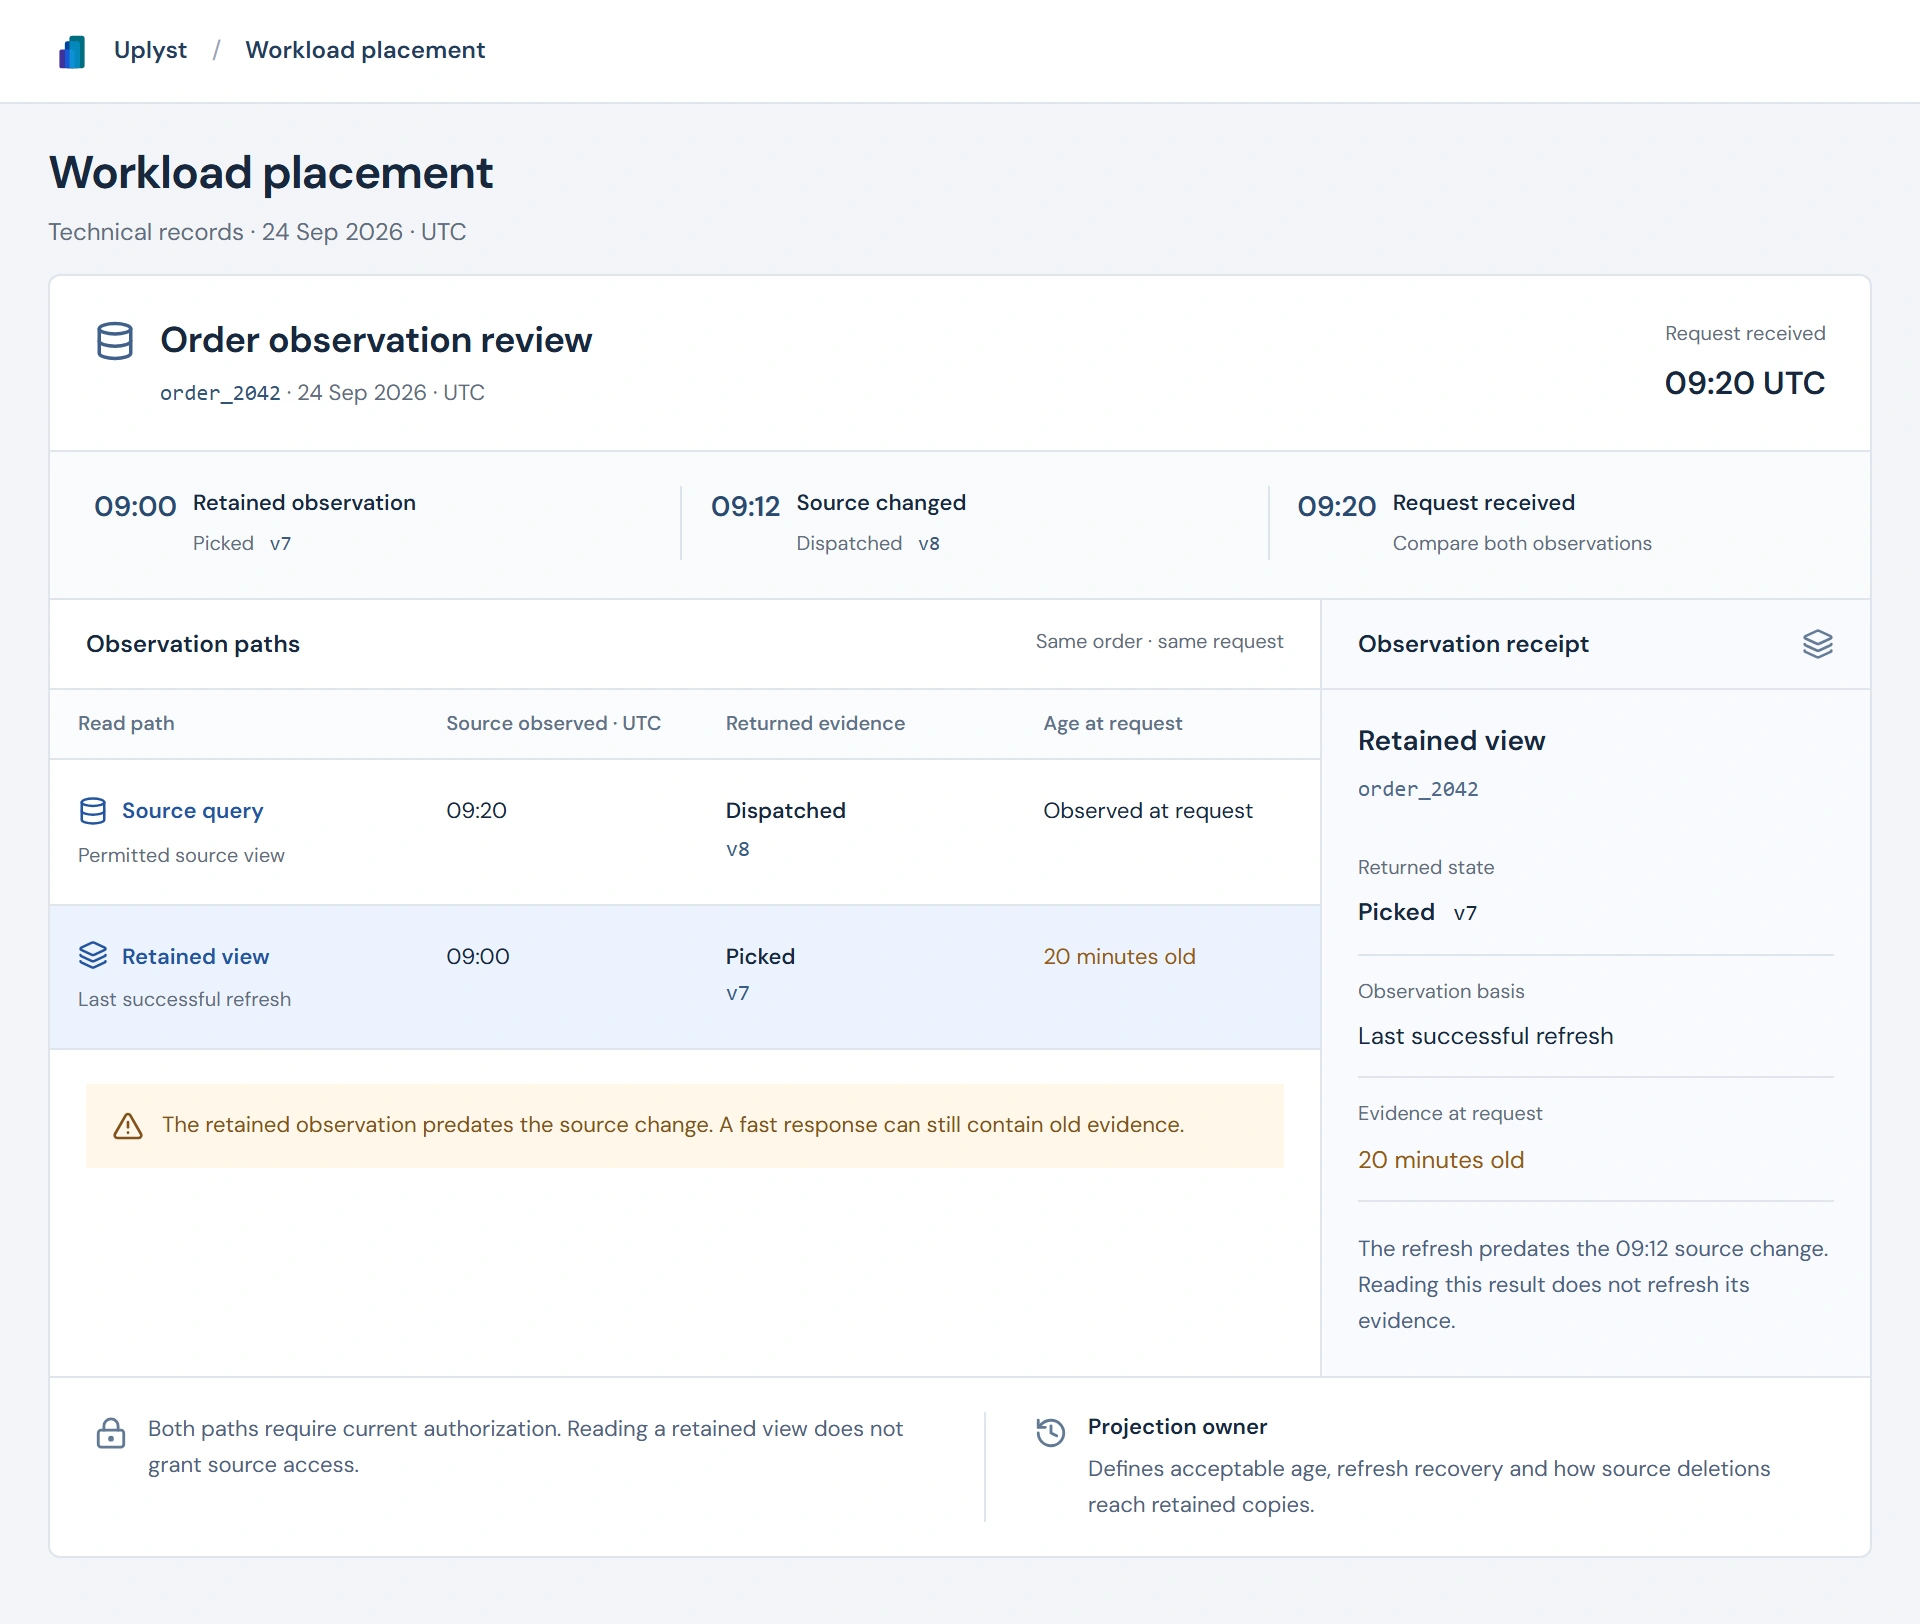
Task: Select the 09:00 Retained observation timeline step
Action: [255, 523]
